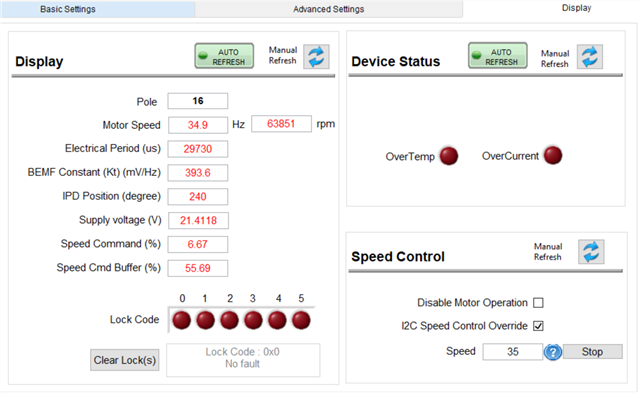Image resolution: width=640 pixels, height=393 pixels.
Task: Click Speed Cmd Buffer value 55.69
Action: [198, 268]
